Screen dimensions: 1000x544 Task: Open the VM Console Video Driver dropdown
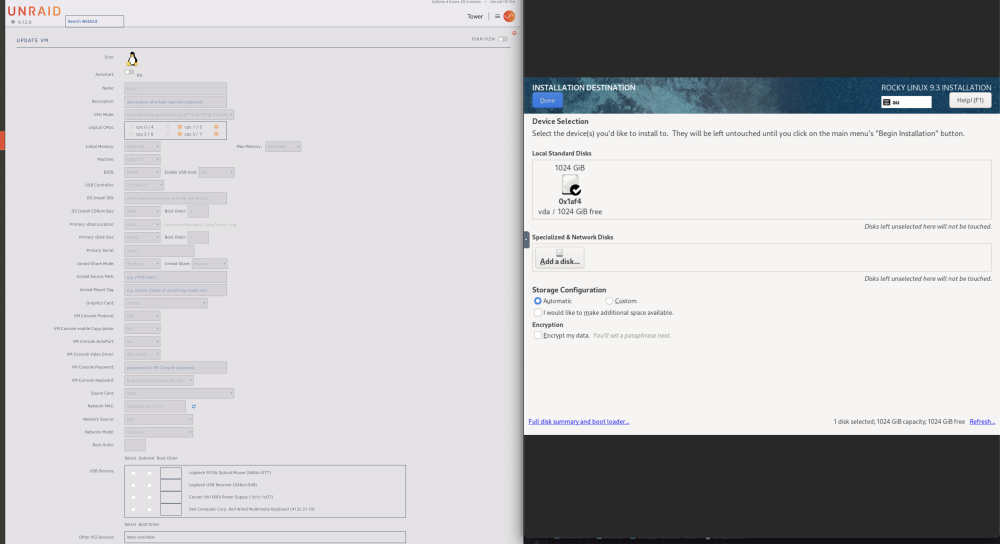142,355
